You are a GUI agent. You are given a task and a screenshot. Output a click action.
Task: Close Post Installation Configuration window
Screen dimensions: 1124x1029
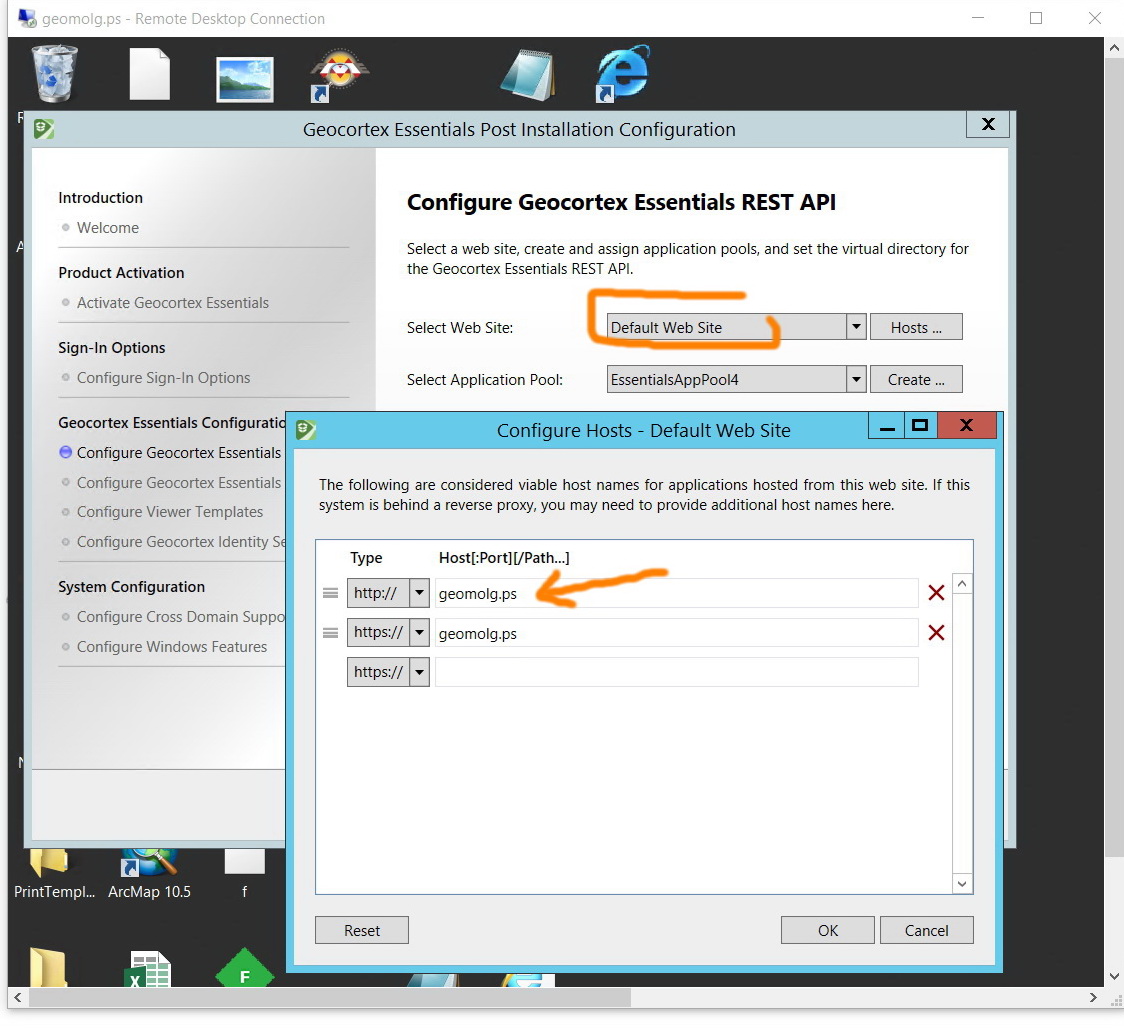pos(988,124)
